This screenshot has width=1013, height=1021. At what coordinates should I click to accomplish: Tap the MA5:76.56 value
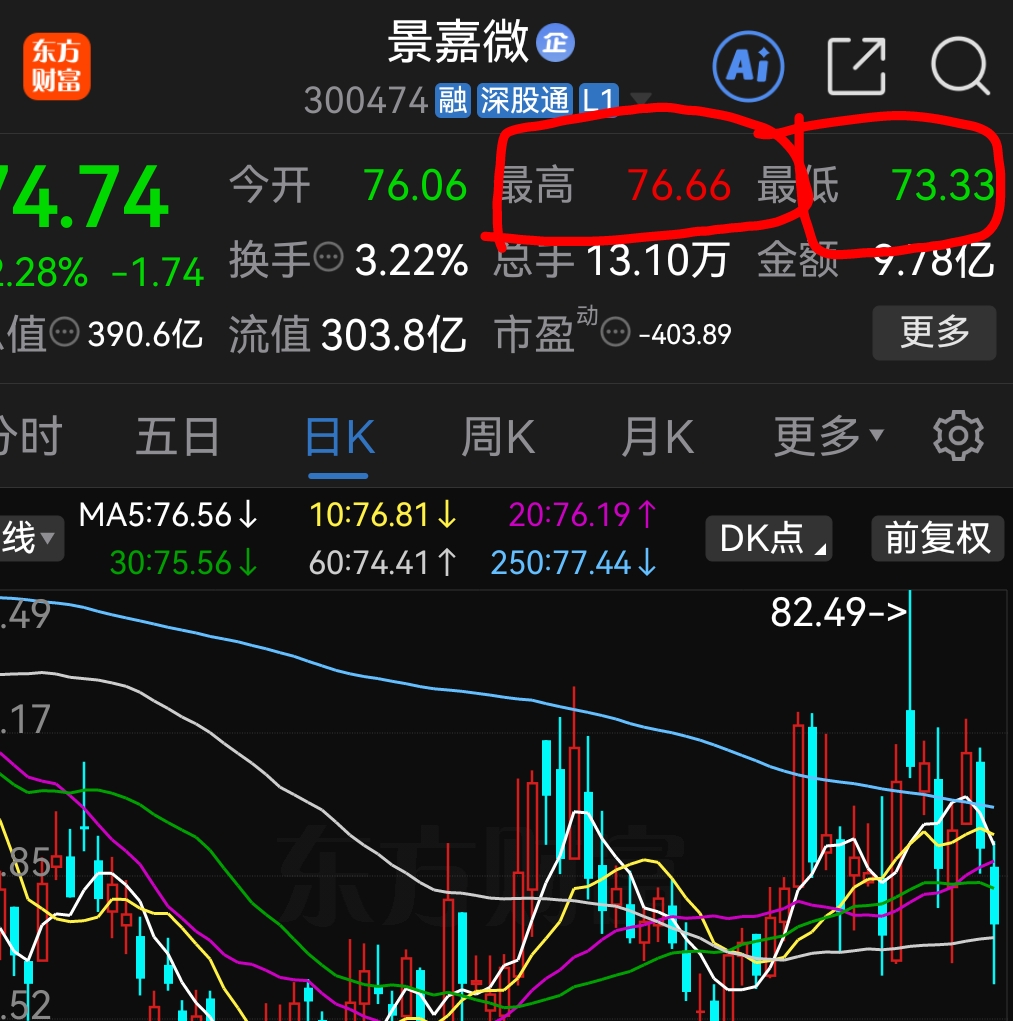168,515
